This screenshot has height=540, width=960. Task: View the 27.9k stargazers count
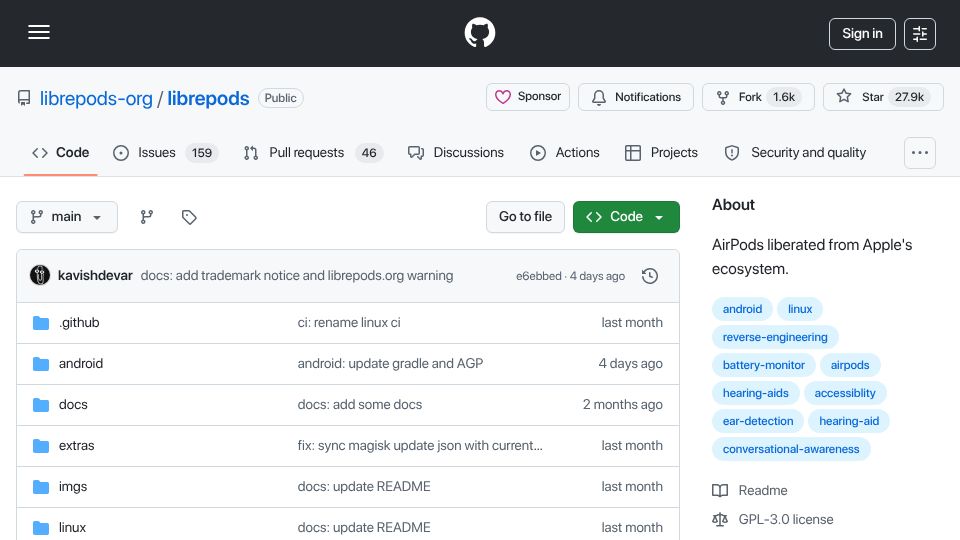[909, 97]
